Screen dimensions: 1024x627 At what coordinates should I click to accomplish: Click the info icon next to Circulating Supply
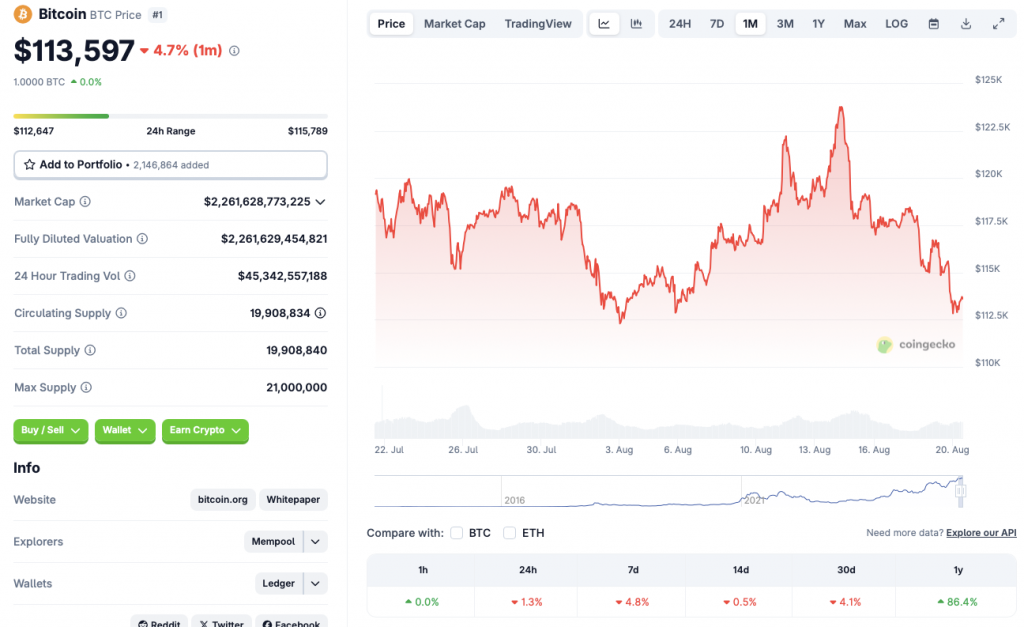coord(120,313)
